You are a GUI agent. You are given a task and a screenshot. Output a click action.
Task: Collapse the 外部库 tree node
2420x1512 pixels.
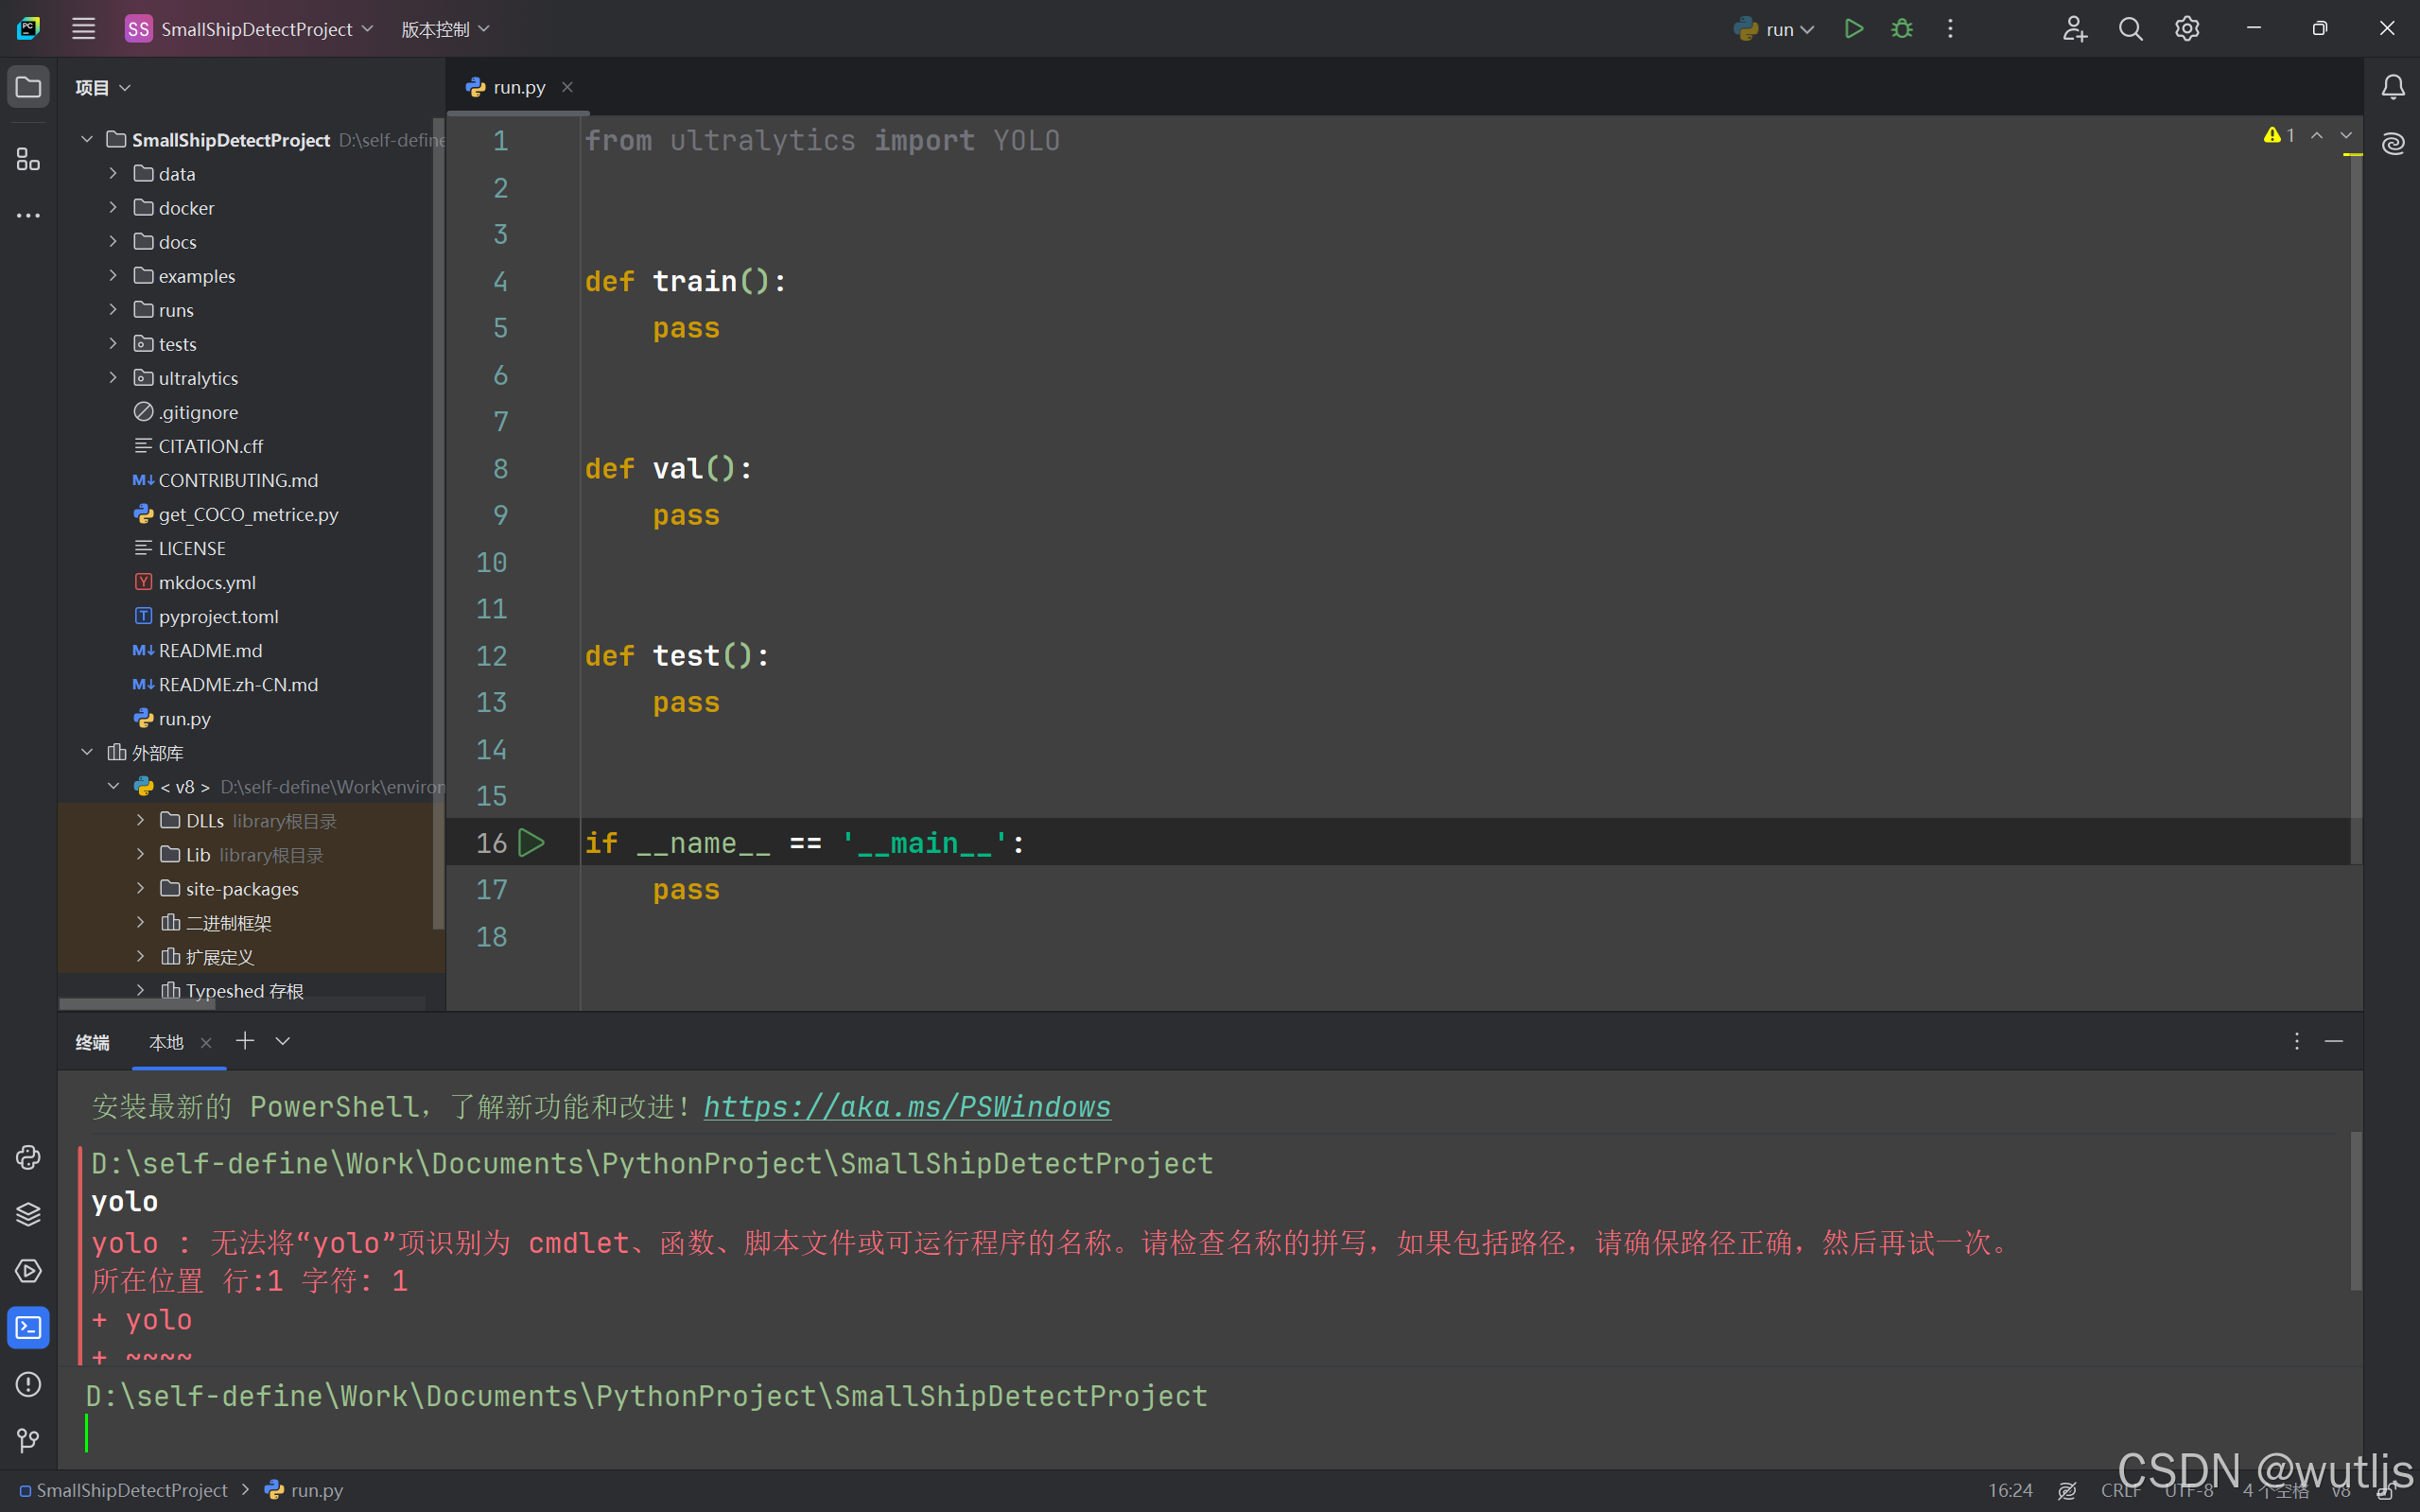[87, 752]
